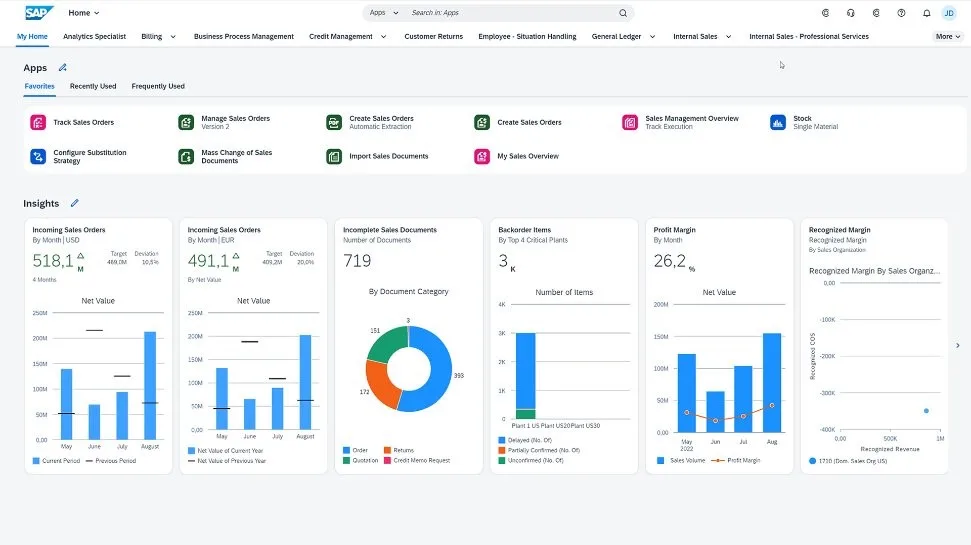Open Recognized Margin card title
This screenshot has width=971, height=545.
[840, 230]
